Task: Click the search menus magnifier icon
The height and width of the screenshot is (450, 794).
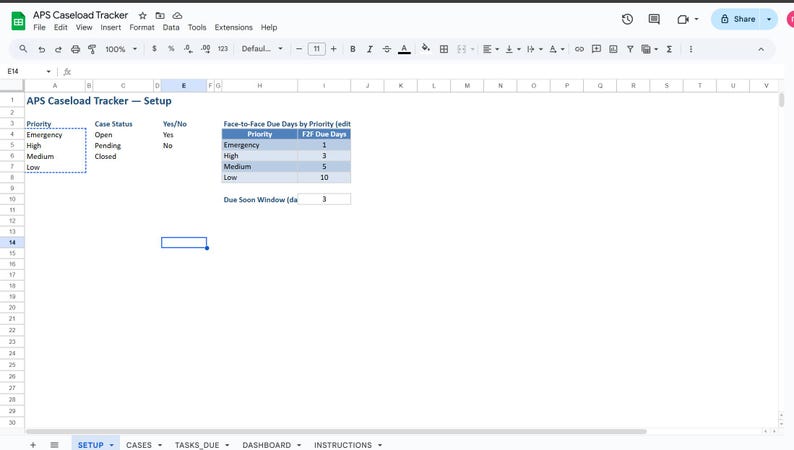Action: [x=23, y=49]
